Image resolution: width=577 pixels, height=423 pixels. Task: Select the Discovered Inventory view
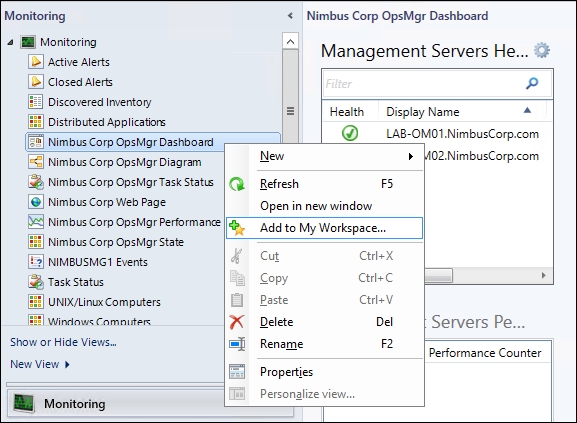[x=99, y=102]
